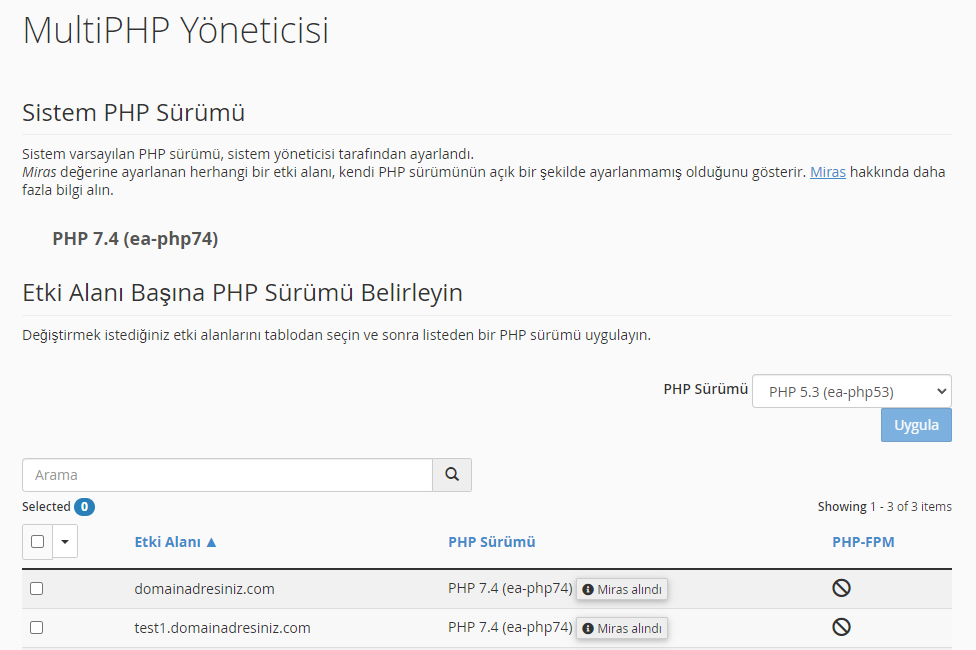
Task: Sort the table by PHP-FPM column
Action: click(862, 541)
